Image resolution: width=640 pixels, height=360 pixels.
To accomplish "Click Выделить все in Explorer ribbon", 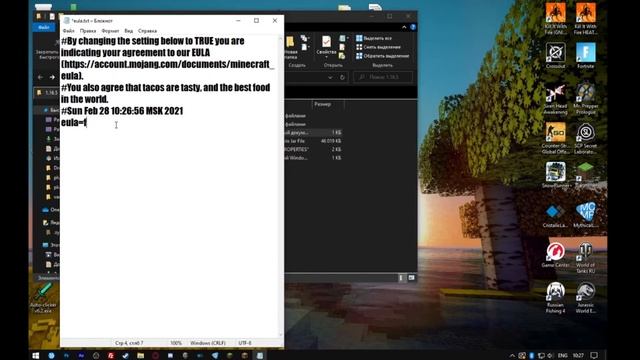I will [373, 38].
